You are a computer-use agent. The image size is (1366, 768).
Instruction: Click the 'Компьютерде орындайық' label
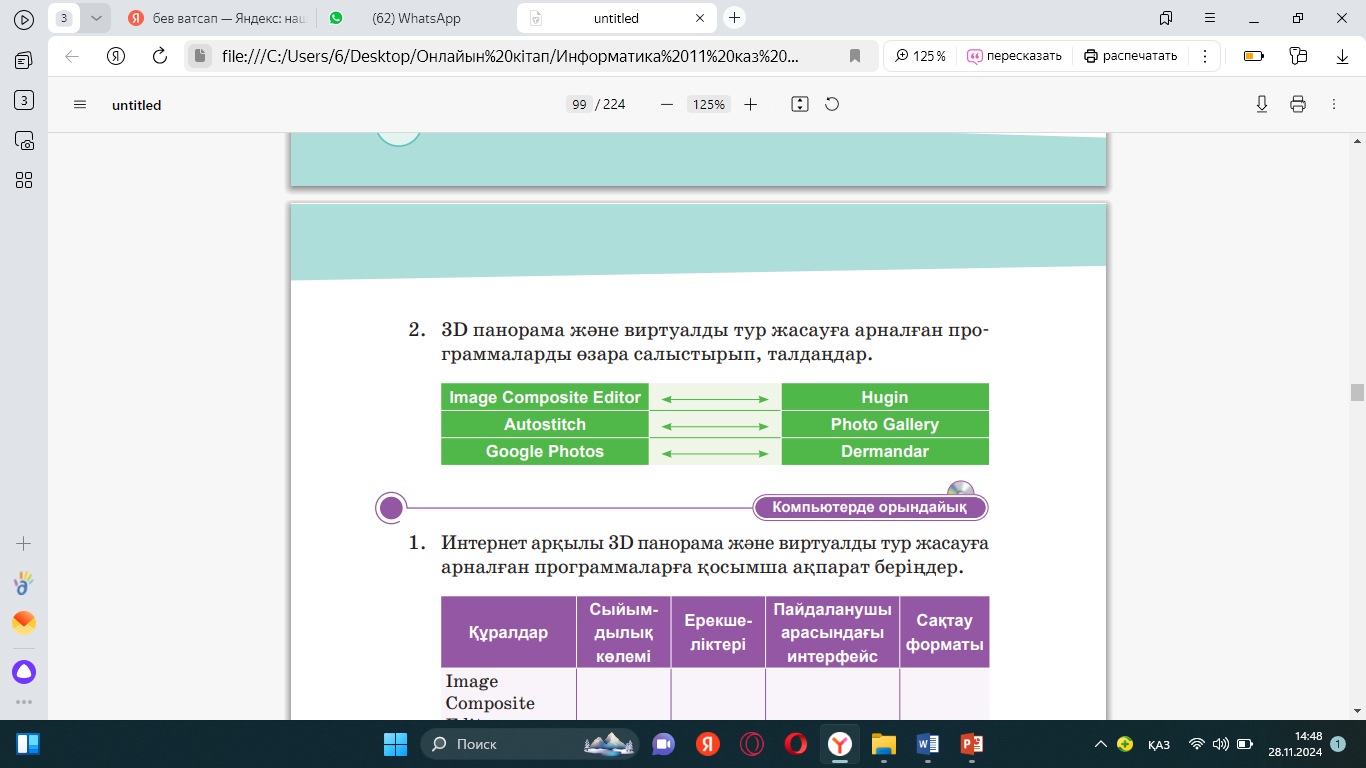tap(869, 507)
